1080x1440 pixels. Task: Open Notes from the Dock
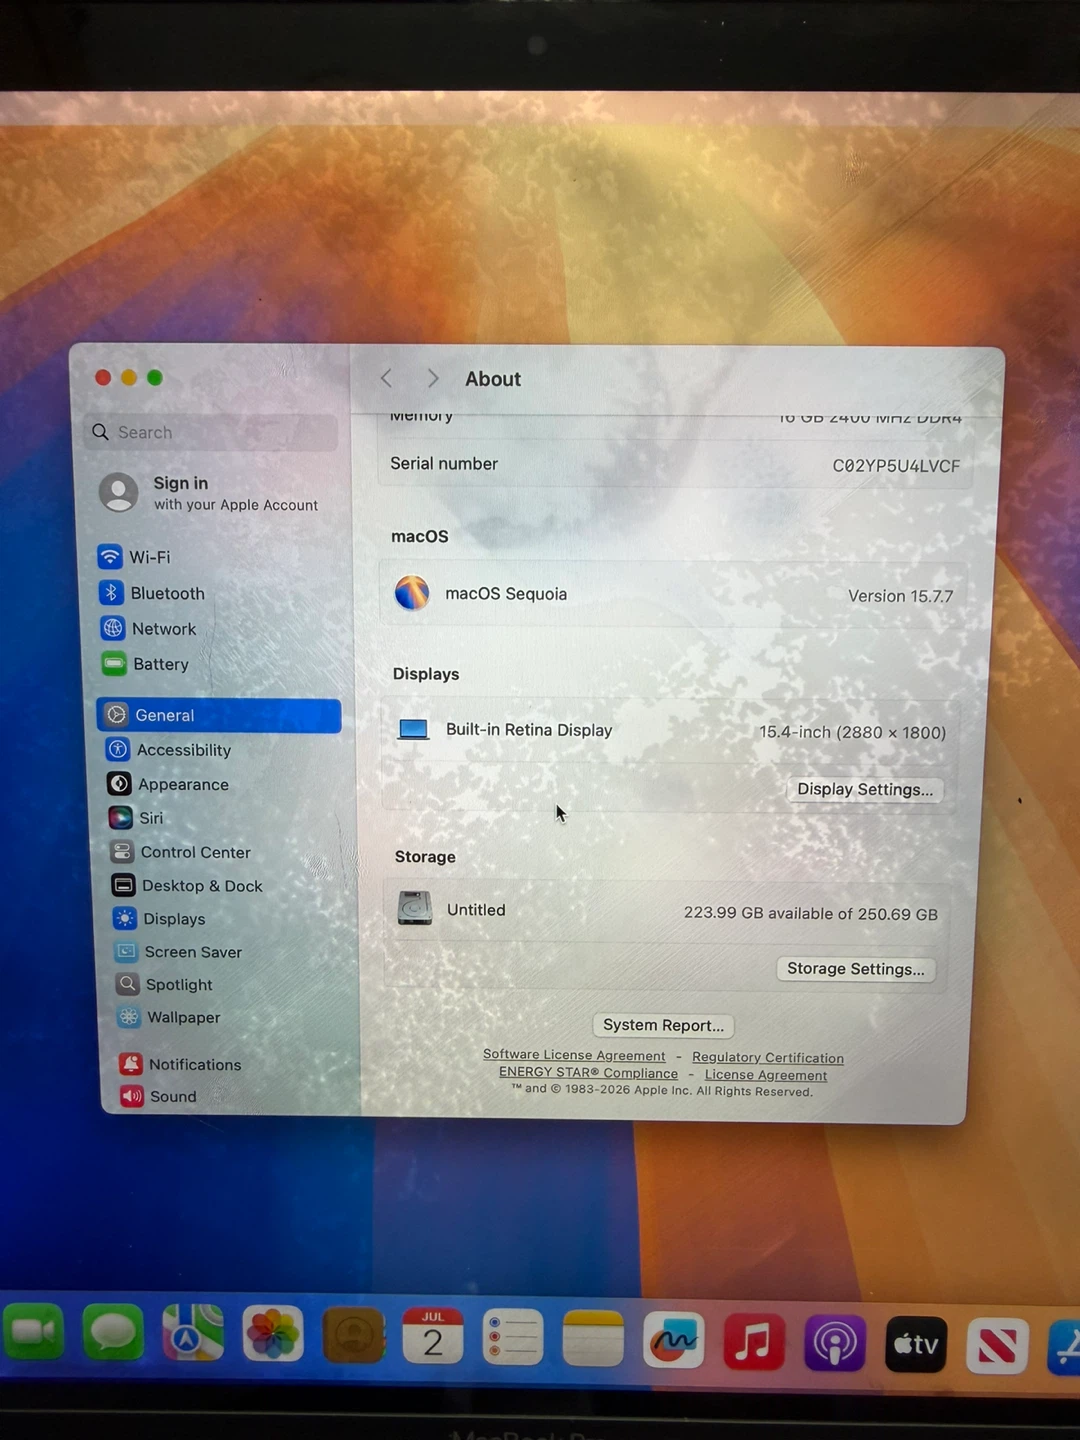point(593,1338)
